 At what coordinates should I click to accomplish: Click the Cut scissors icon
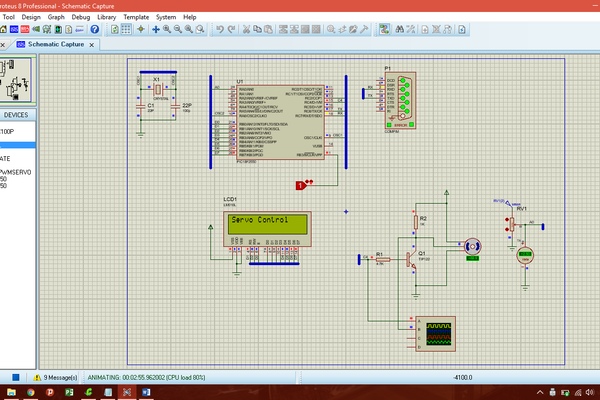pyautogui.click(x=246, y=30)
